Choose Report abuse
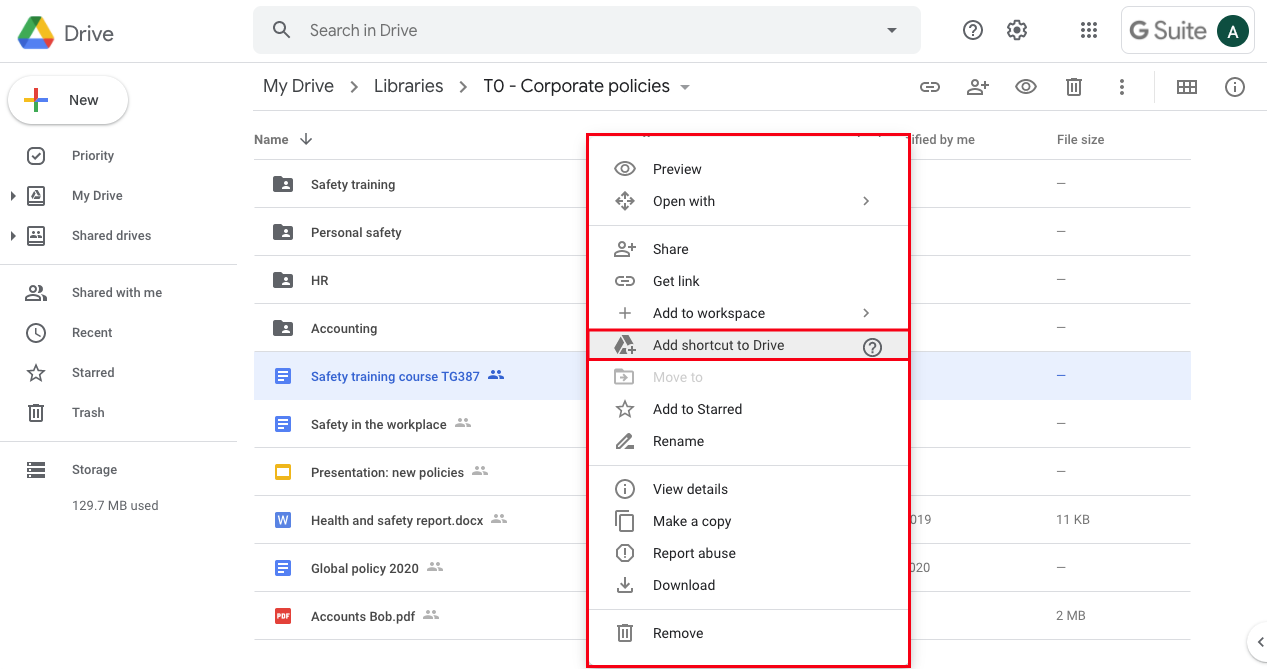This screenshot has width=1267, height=669. pos(748,553)
